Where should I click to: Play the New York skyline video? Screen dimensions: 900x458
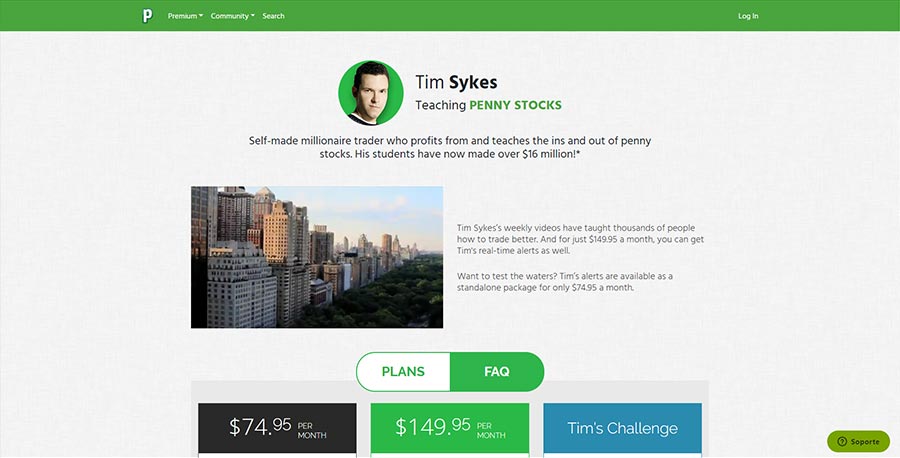[x=317, y=257]
